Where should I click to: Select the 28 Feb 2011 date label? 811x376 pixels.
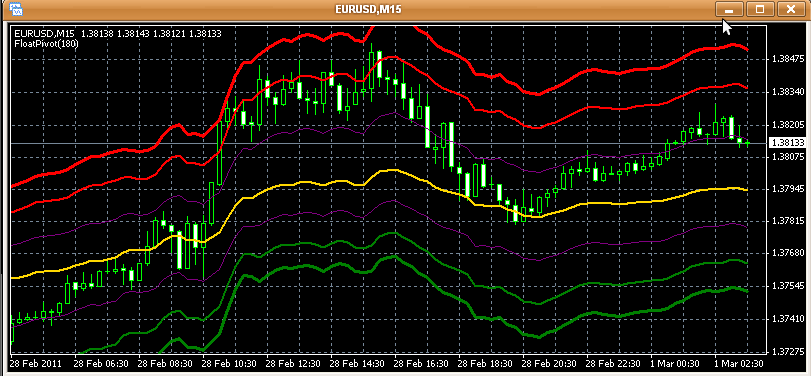tap(36, 364)
